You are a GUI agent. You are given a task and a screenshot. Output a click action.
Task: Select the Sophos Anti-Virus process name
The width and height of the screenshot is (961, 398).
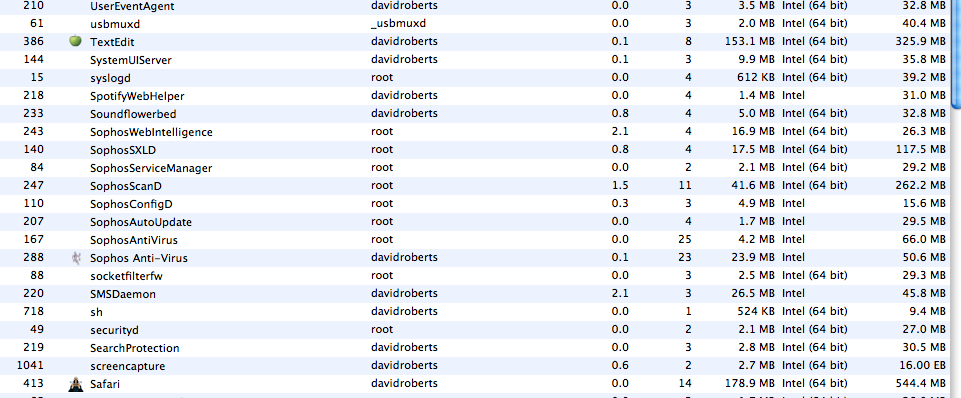(x=139, y=258)
